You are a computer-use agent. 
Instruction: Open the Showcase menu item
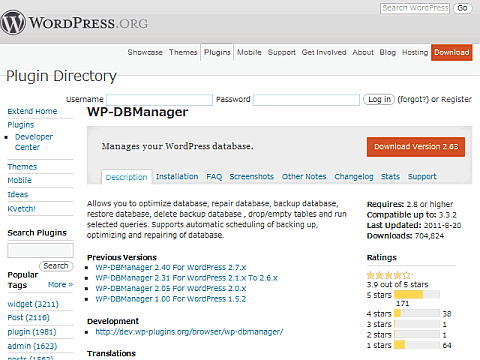pyautogui.click(x=145, y=52)
